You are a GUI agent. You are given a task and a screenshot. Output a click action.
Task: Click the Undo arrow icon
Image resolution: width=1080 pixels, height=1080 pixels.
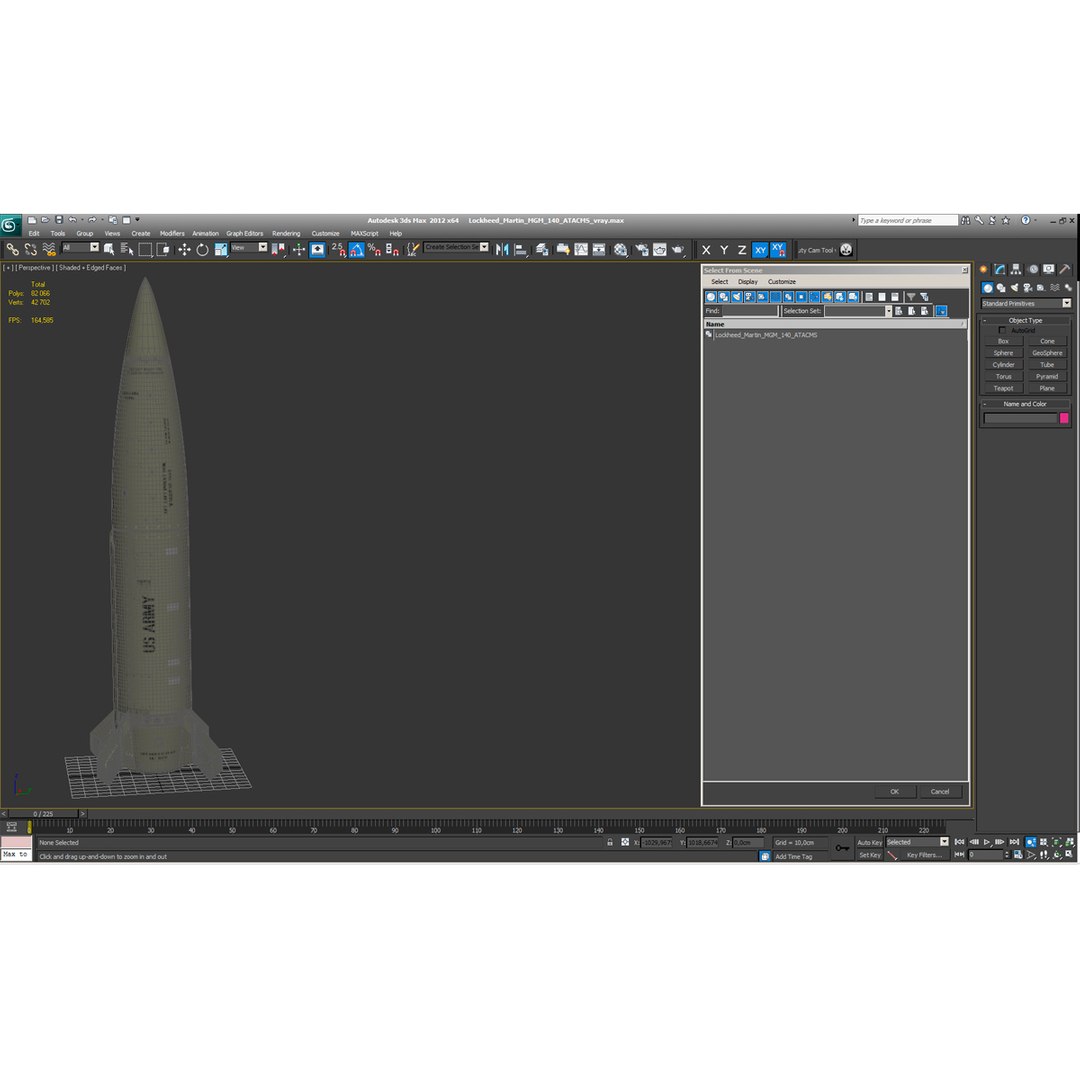[x=72, y=220]
